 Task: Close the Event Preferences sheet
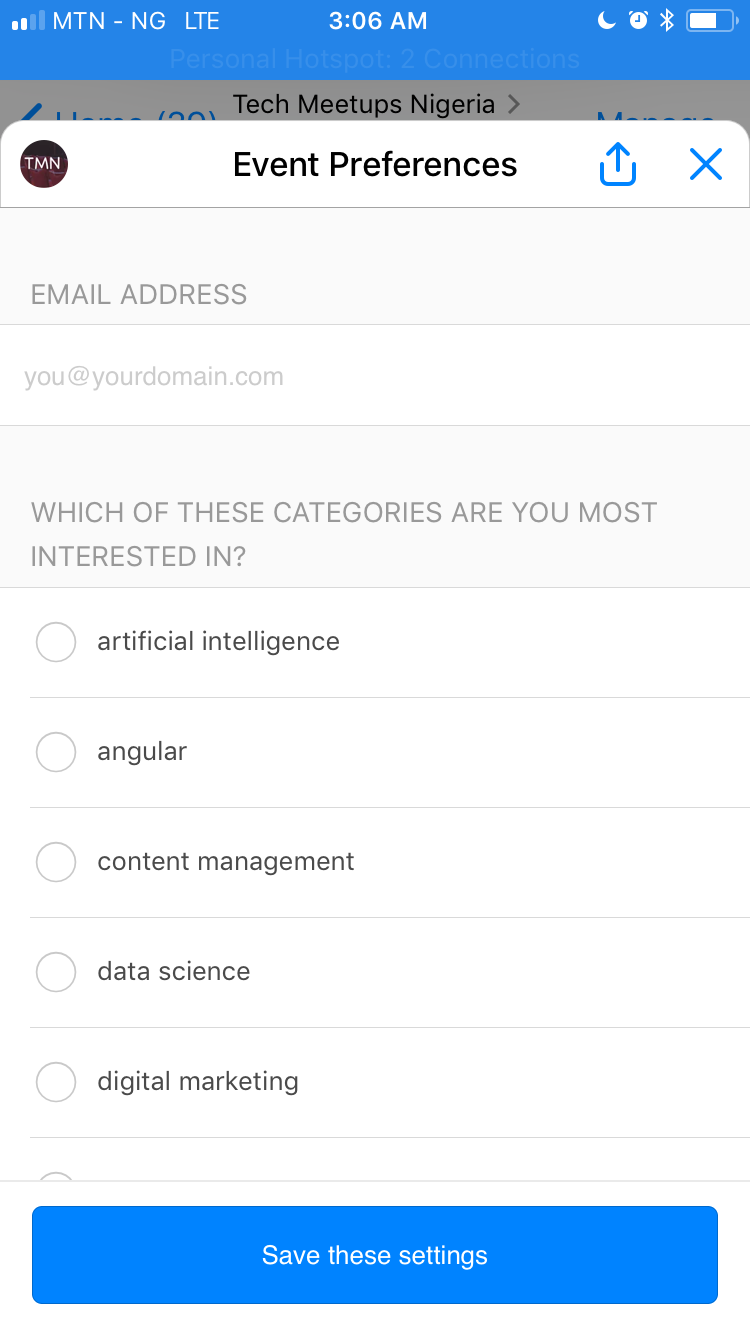(x=706, y=164)
